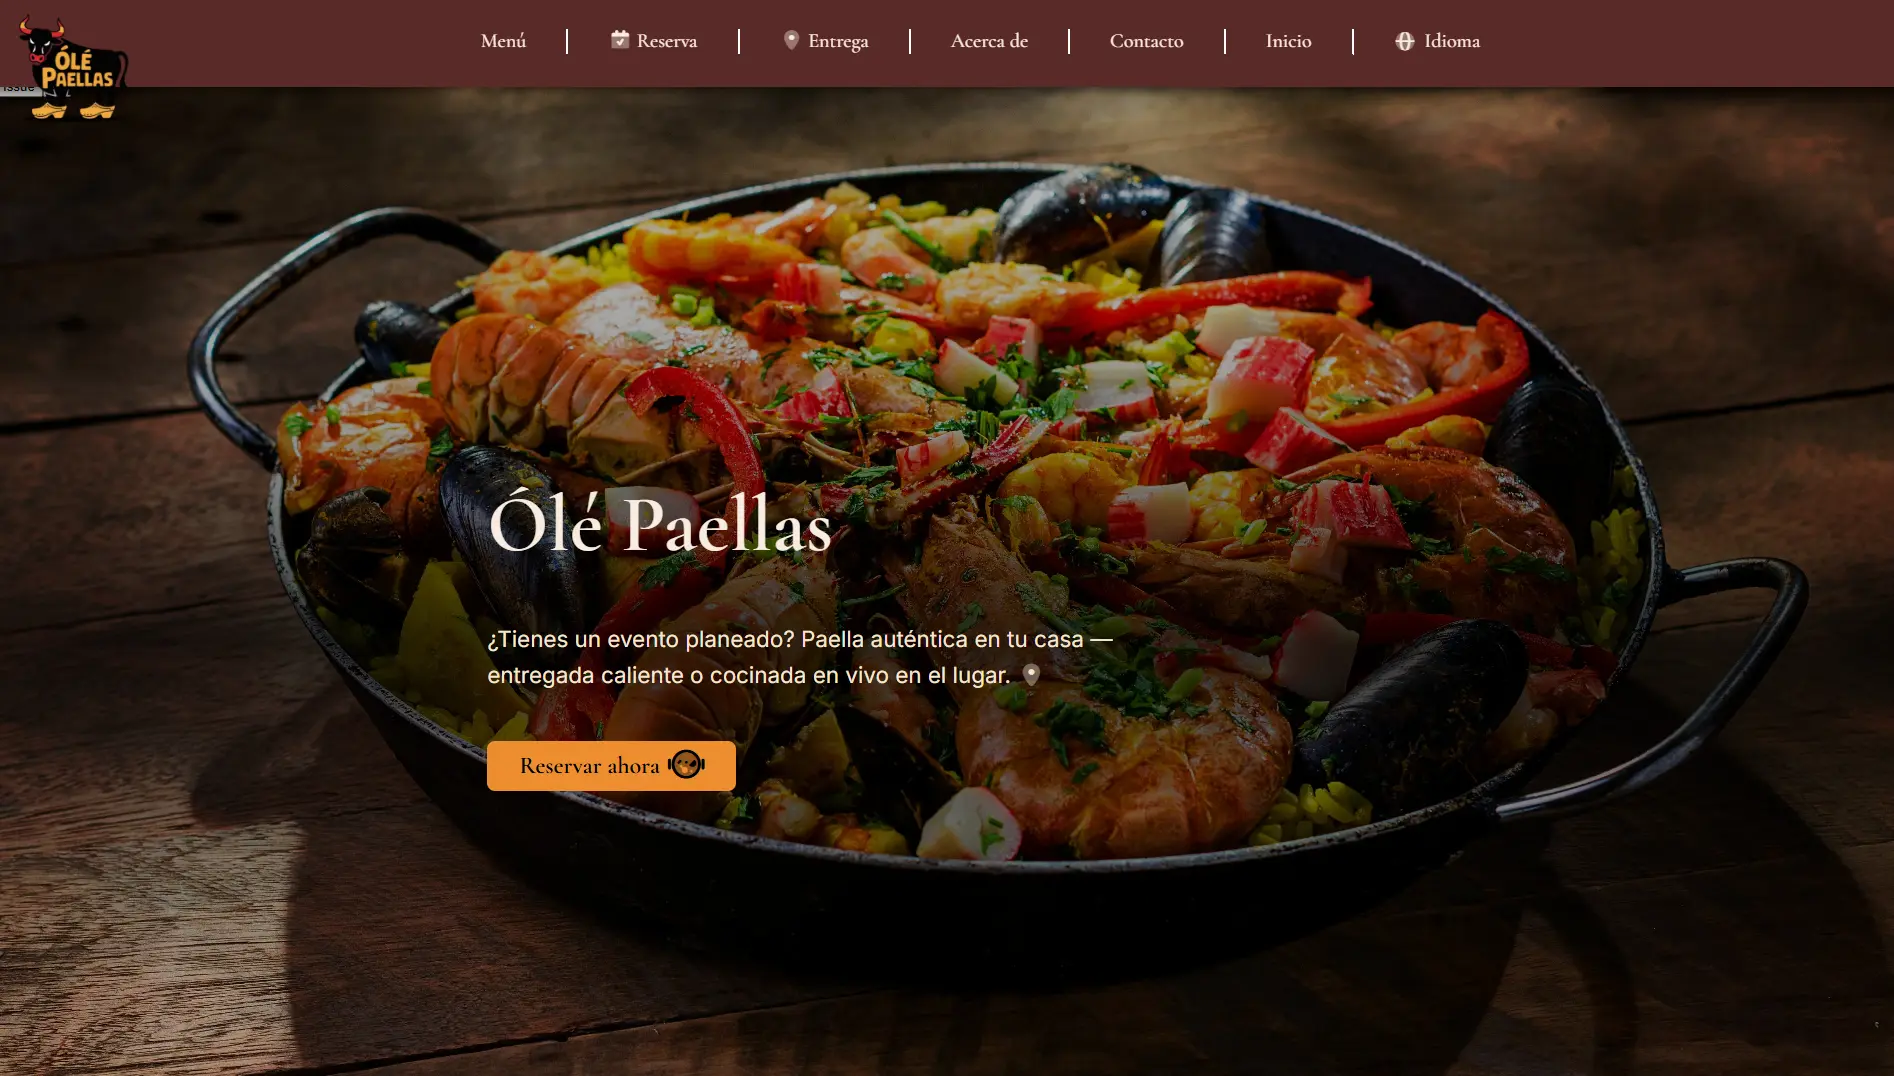Navigate to Contacto
The image size is (1894, 1076).
(x=1146, y=41)
